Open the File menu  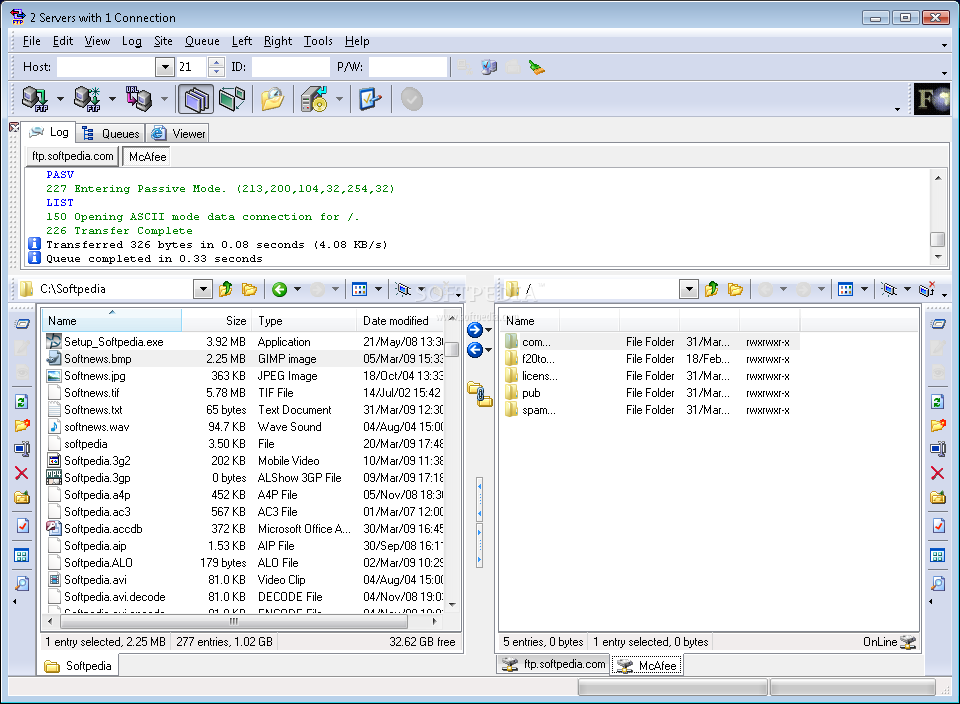click(31, 41)
